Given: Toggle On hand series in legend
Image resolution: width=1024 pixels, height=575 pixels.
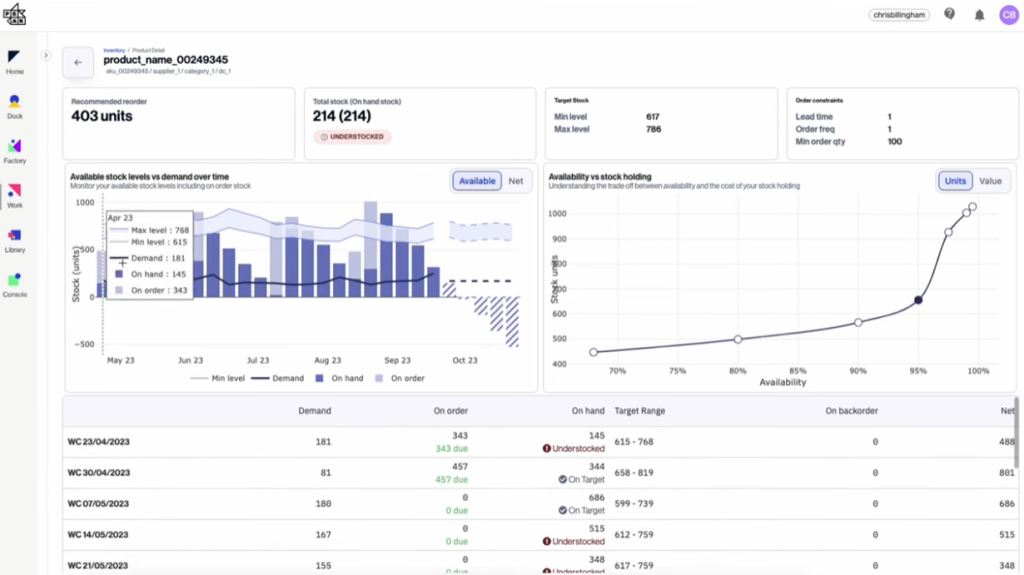Looking at the screenshot, I should [x=340, y=379].
